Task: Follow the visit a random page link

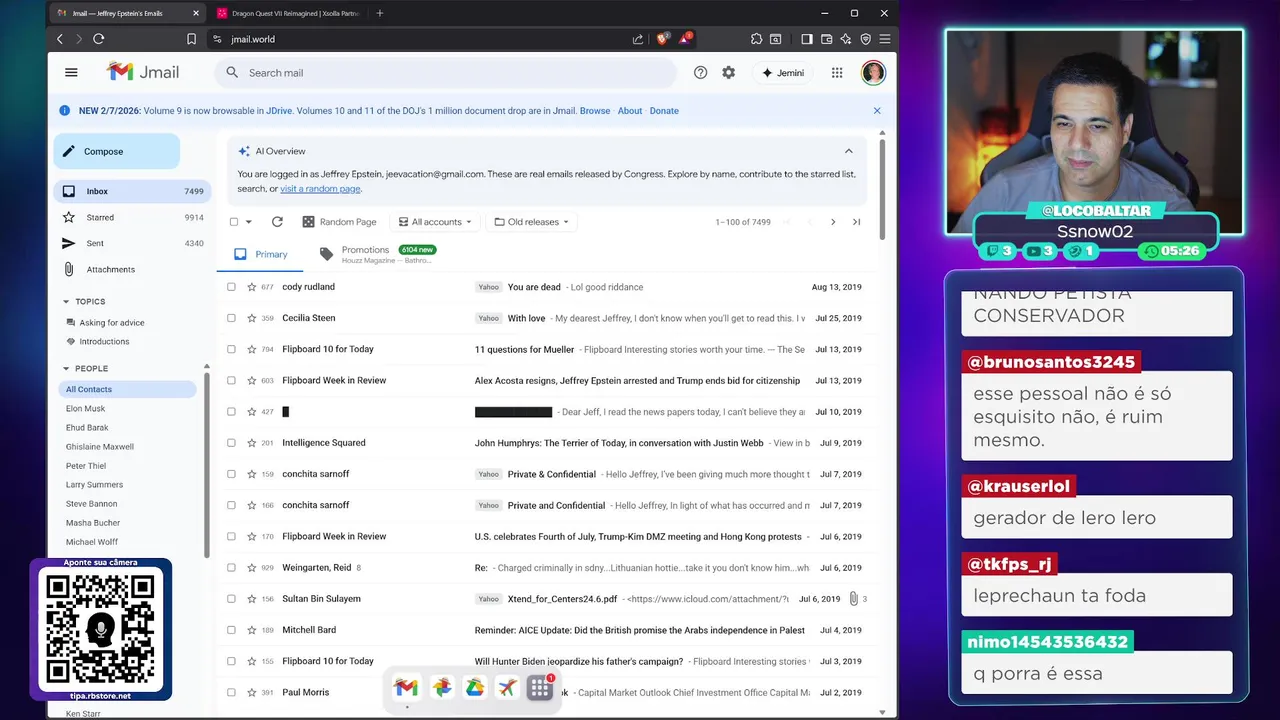Action: [x=320, y=188]
